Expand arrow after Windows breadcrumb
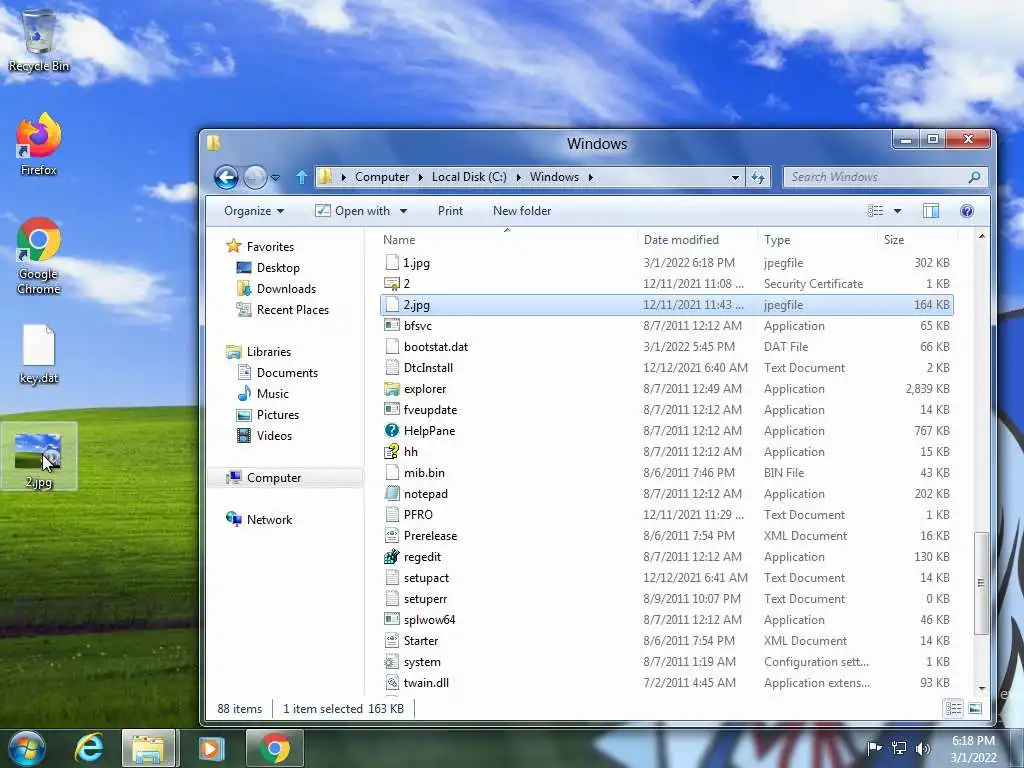The width and height of the screenshot is (1024, 768). 590,177
